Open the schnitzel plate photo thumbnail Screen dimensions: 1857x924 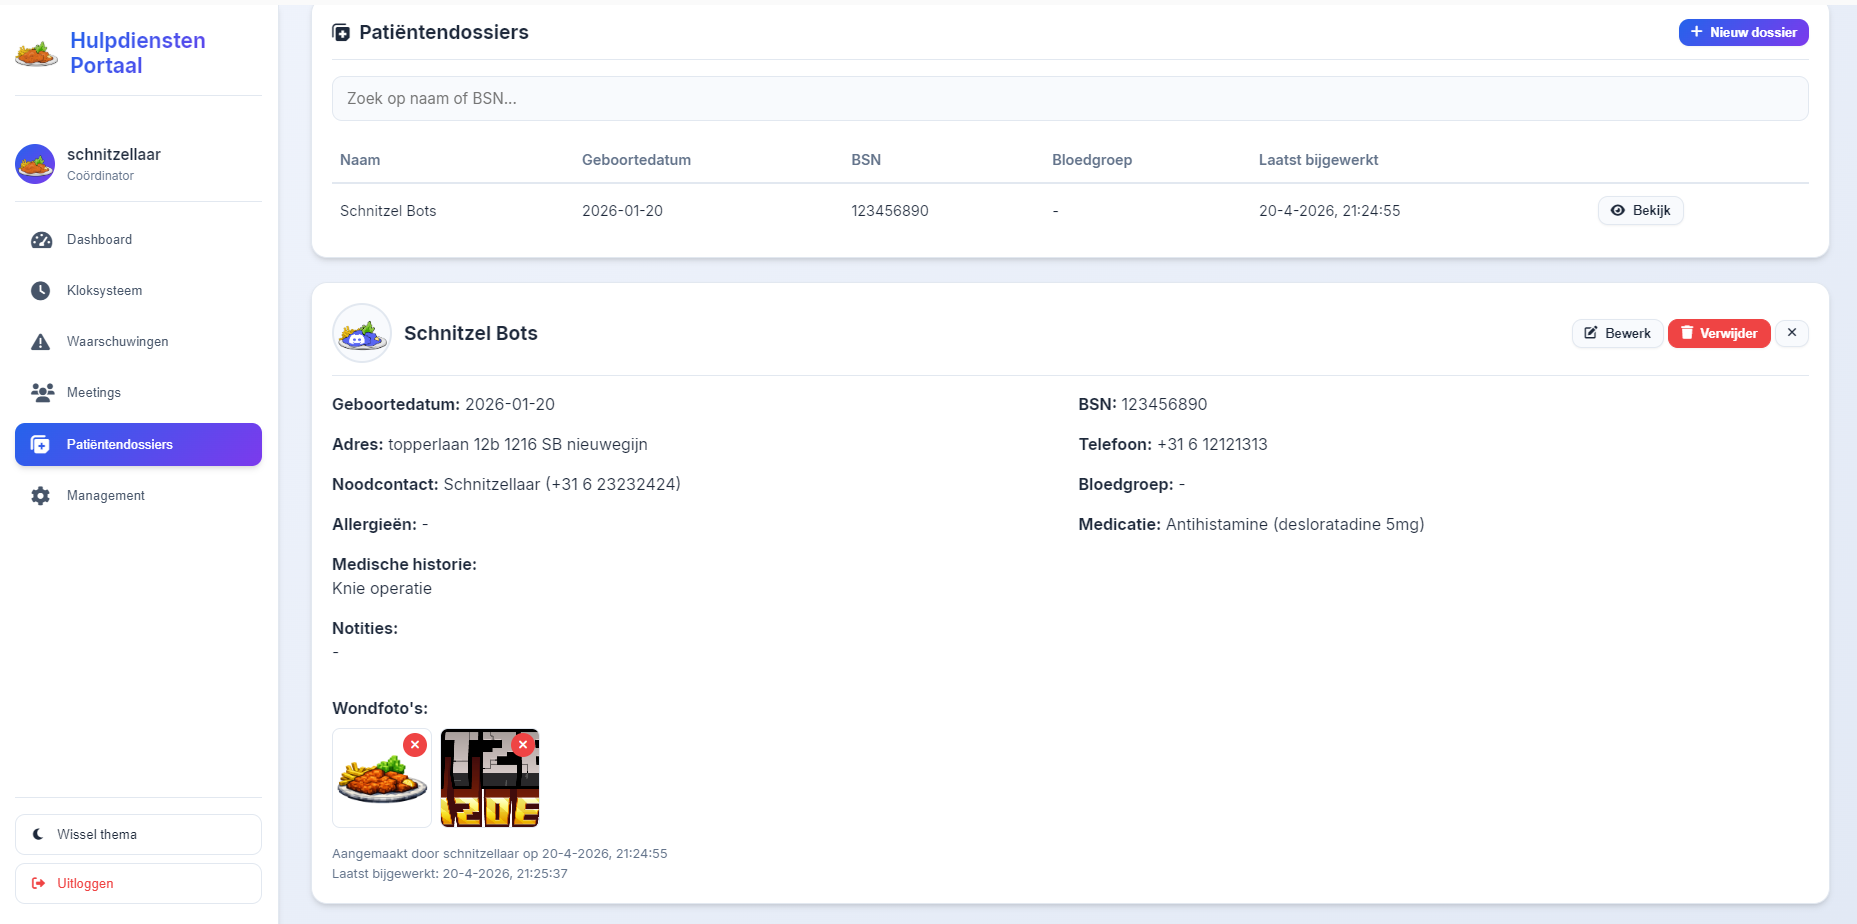coord(380,785)
